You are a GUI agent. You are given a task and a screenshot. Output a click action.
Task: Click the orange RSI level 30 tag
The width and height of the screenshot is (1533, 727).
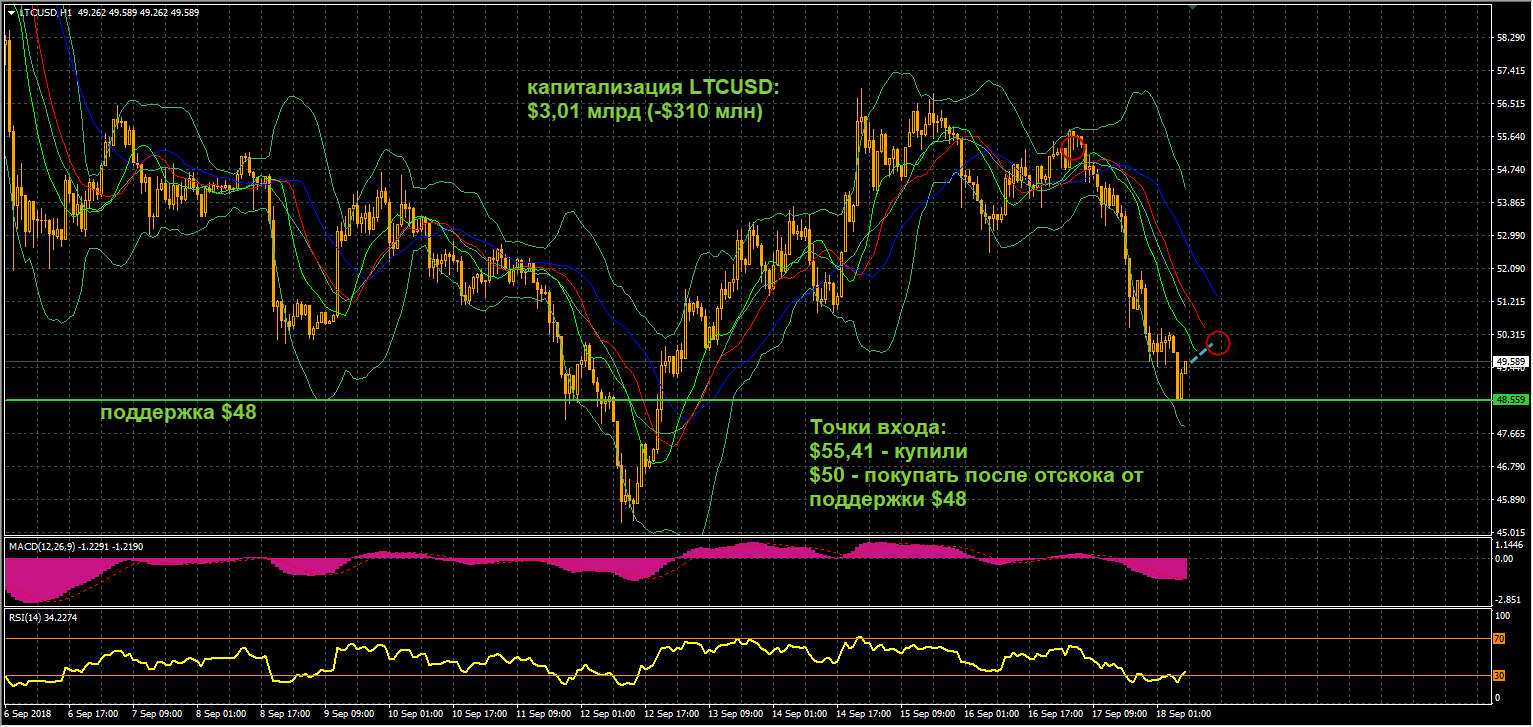point(1500,675)
